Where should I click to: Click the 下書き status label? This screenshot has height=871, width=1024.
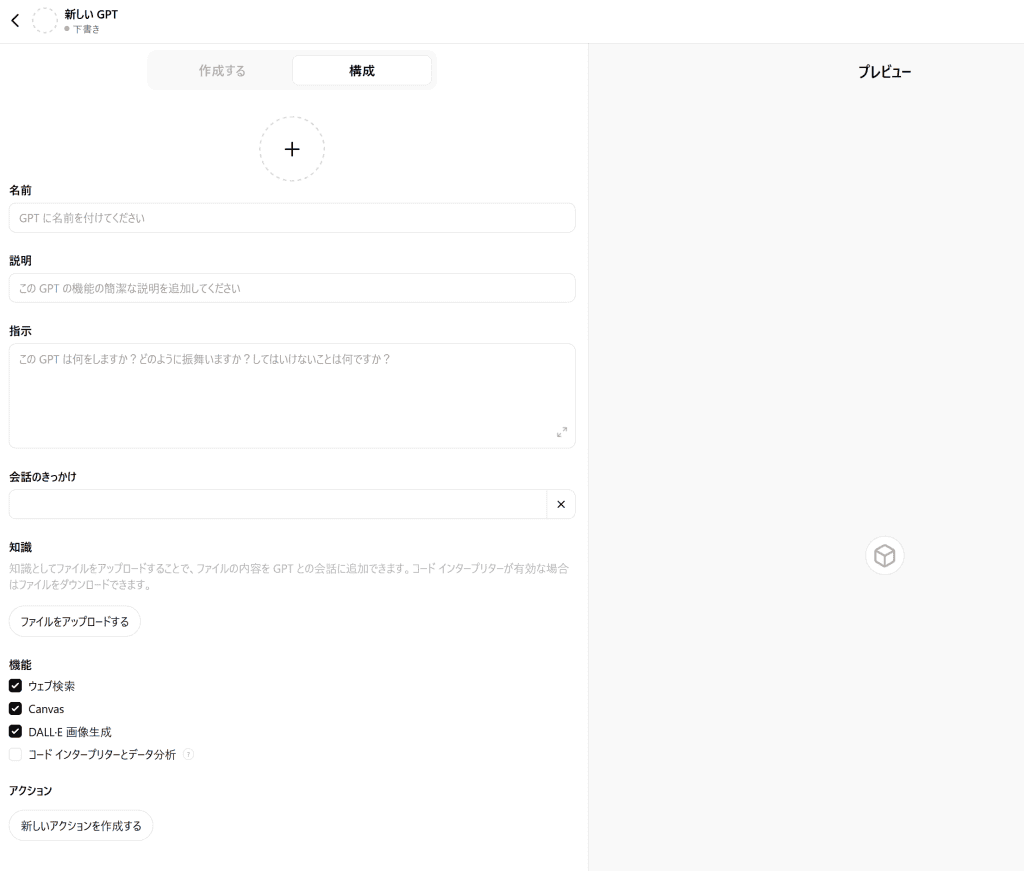(86, 29)
